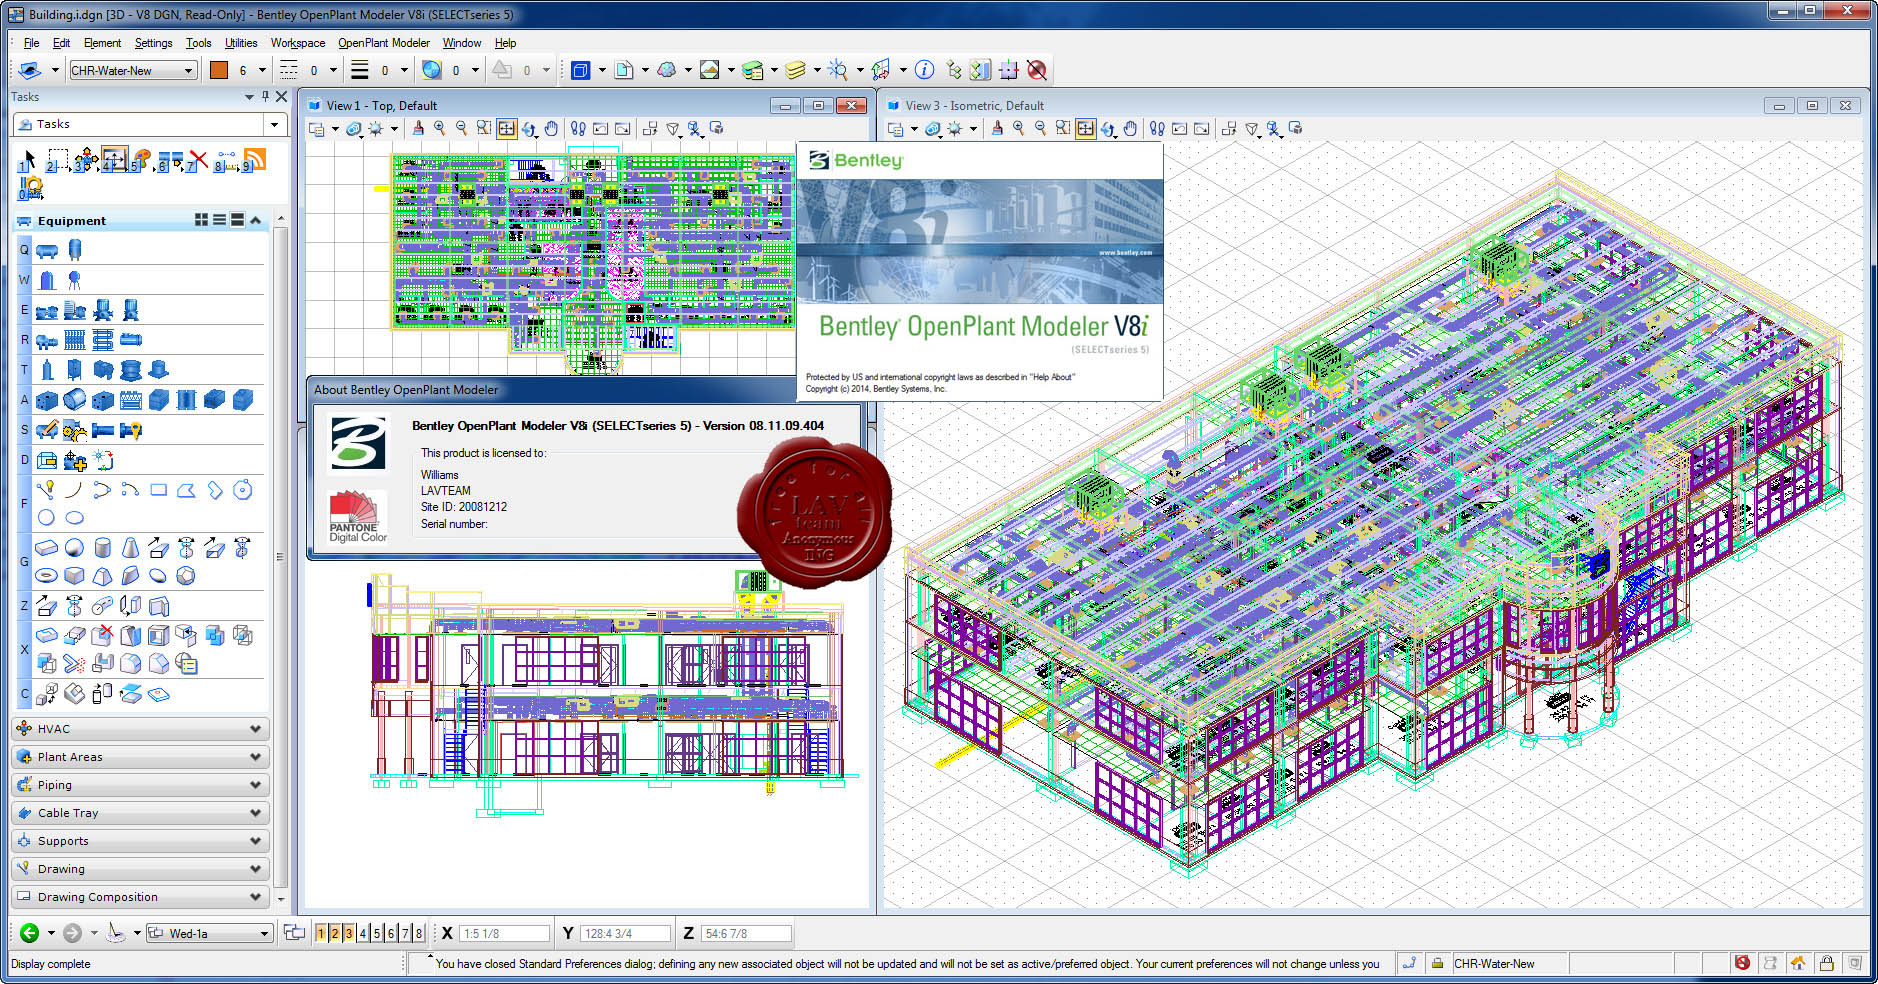The width and height of the screenshot is (1878, 984).
Task: Switch Equipment panel to icon grid layout
Action: pyautogui.click(x=201, y=220)
